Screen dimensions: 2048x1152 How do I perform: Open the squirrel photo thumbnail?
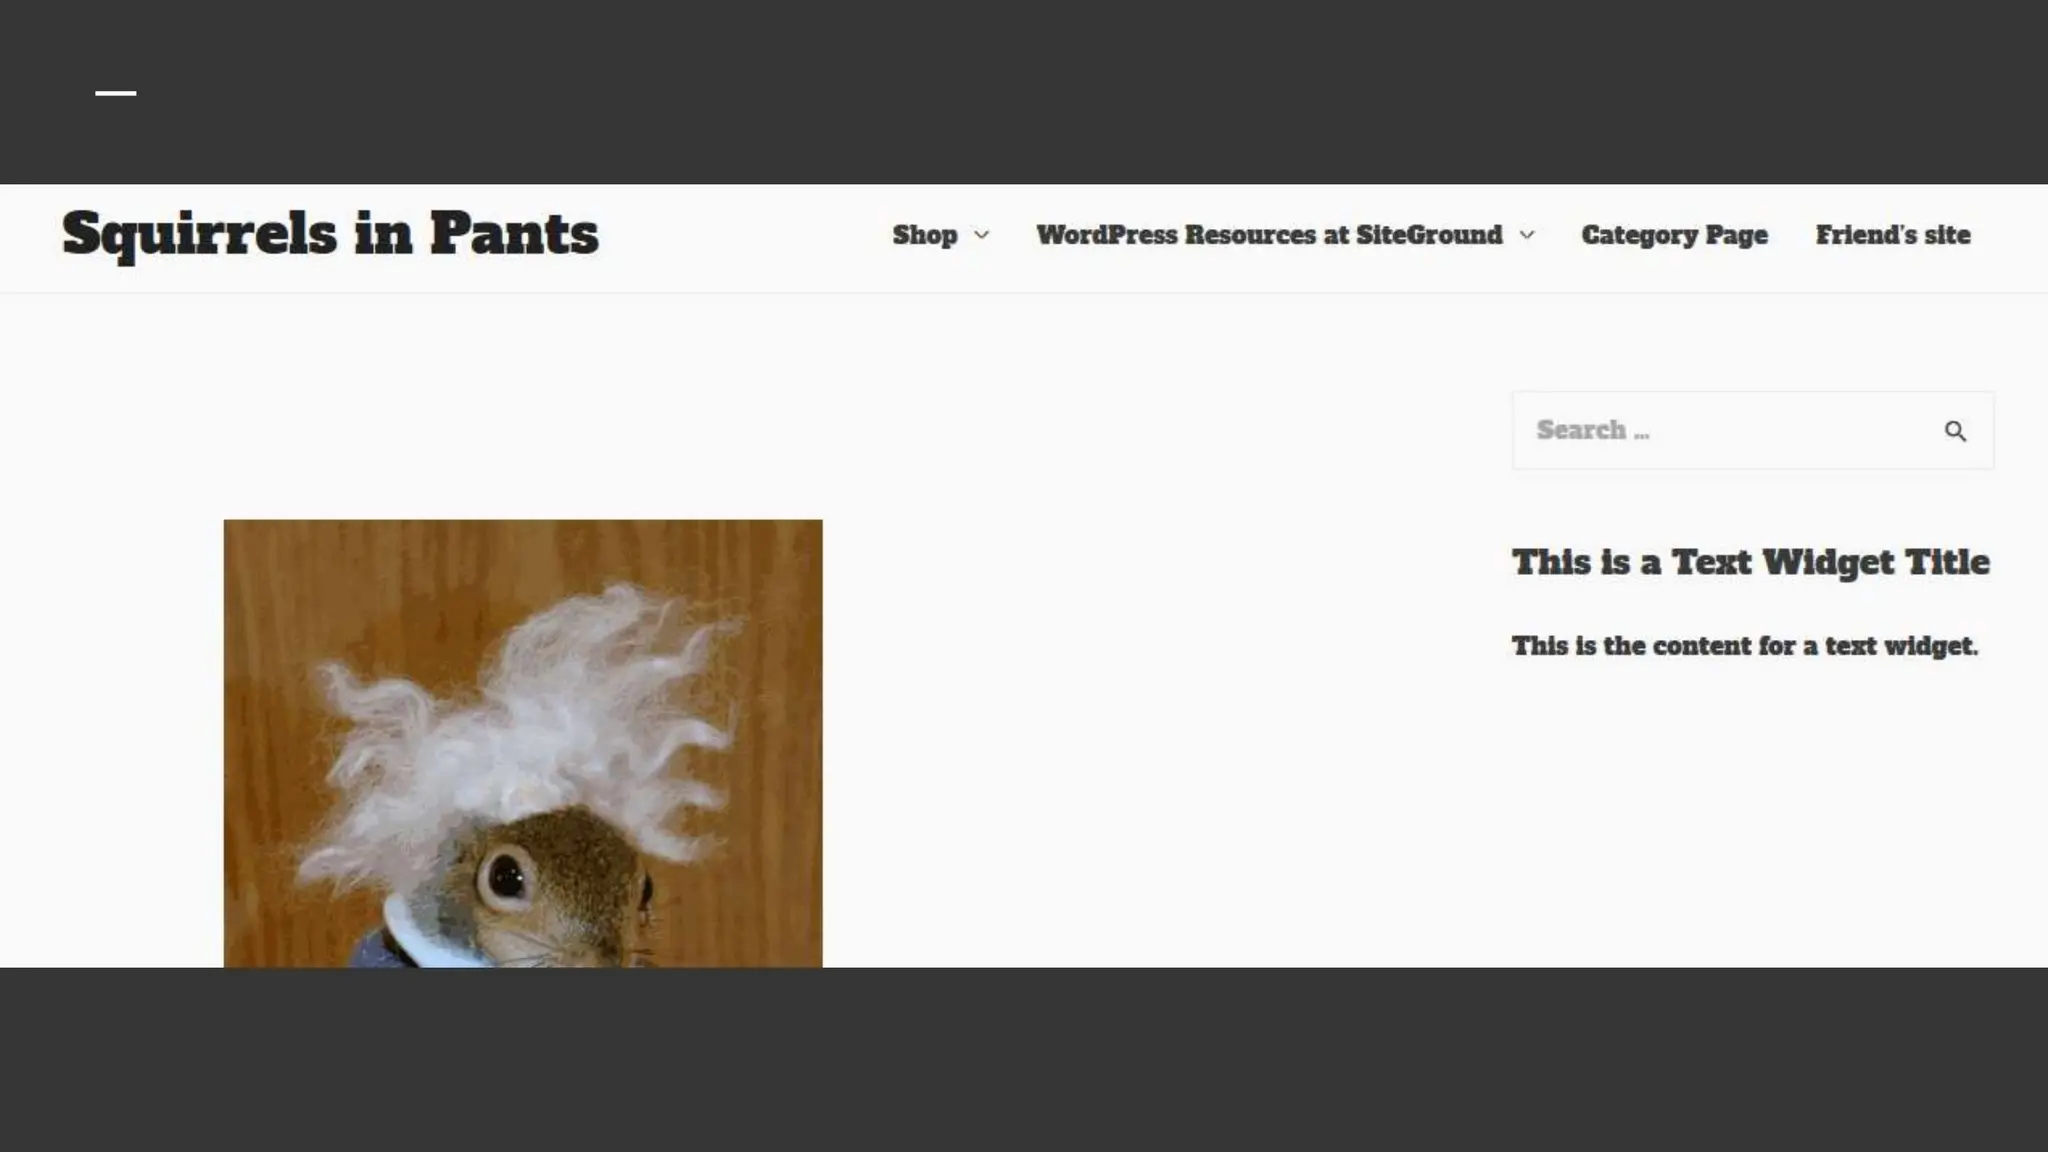523,743
